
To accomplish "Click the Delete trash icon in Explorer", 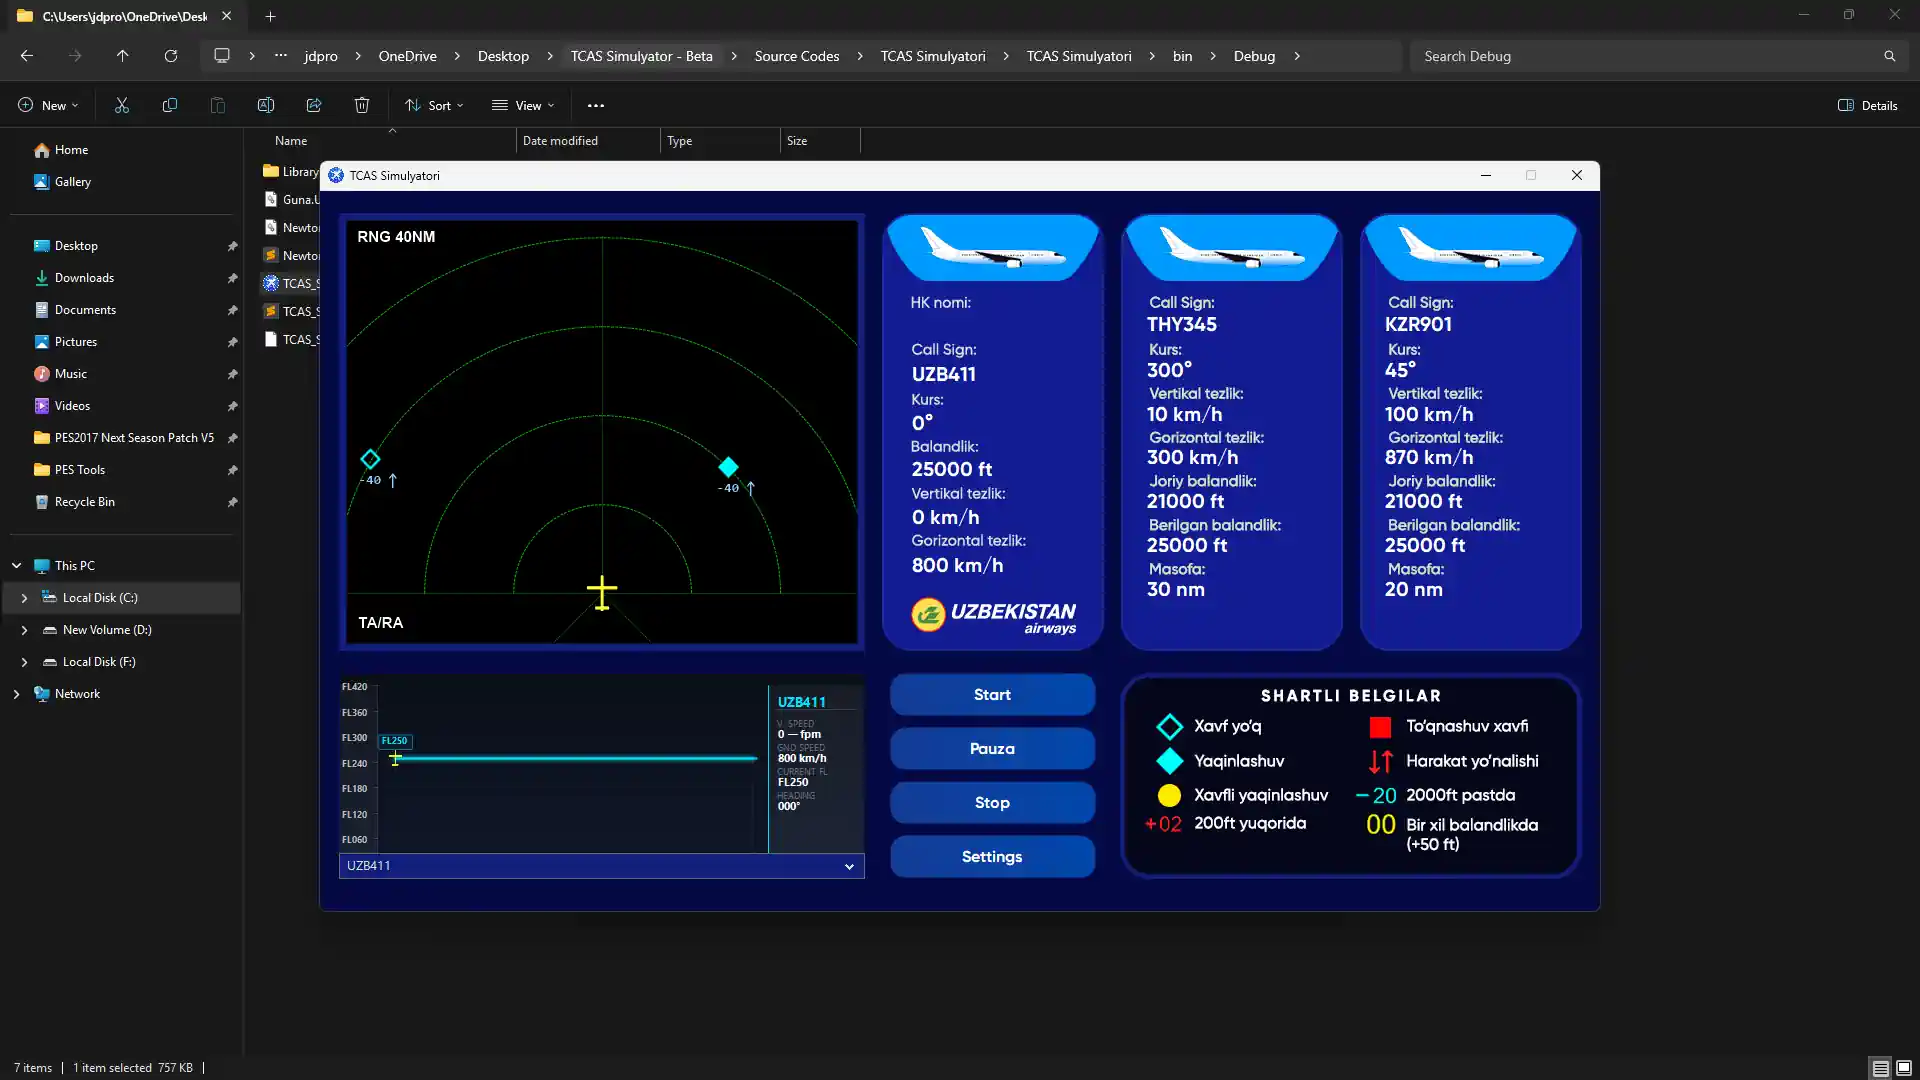I will pos(362,105).
